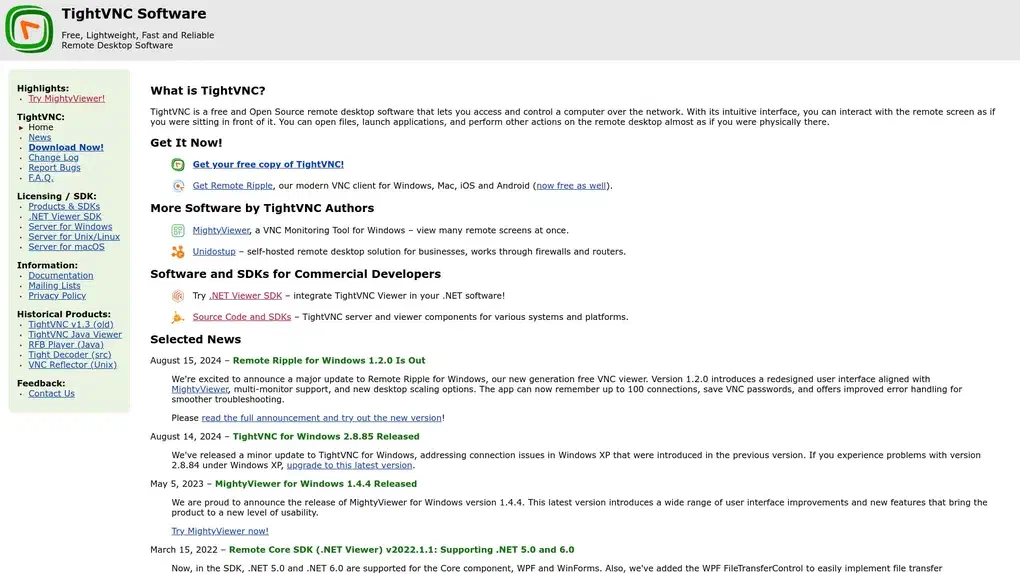Viewport: 1020px width, 574px height.
Task: Click the MightyViewer icon
Action: pos(178,230)
